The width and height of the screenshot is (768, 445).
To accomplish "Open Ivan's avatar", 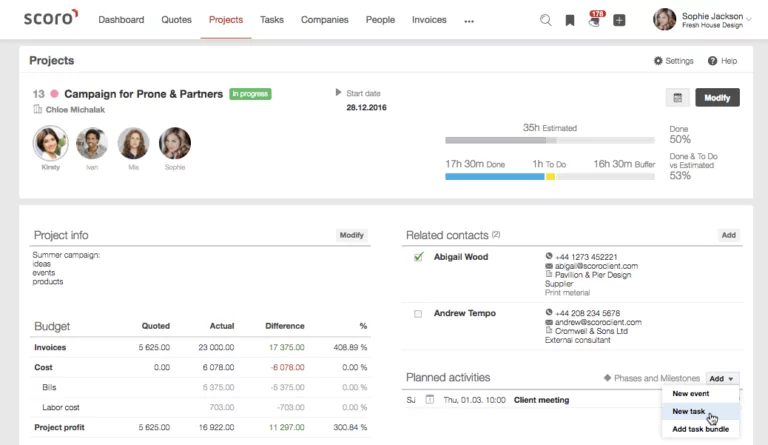I will pos(92,143).
